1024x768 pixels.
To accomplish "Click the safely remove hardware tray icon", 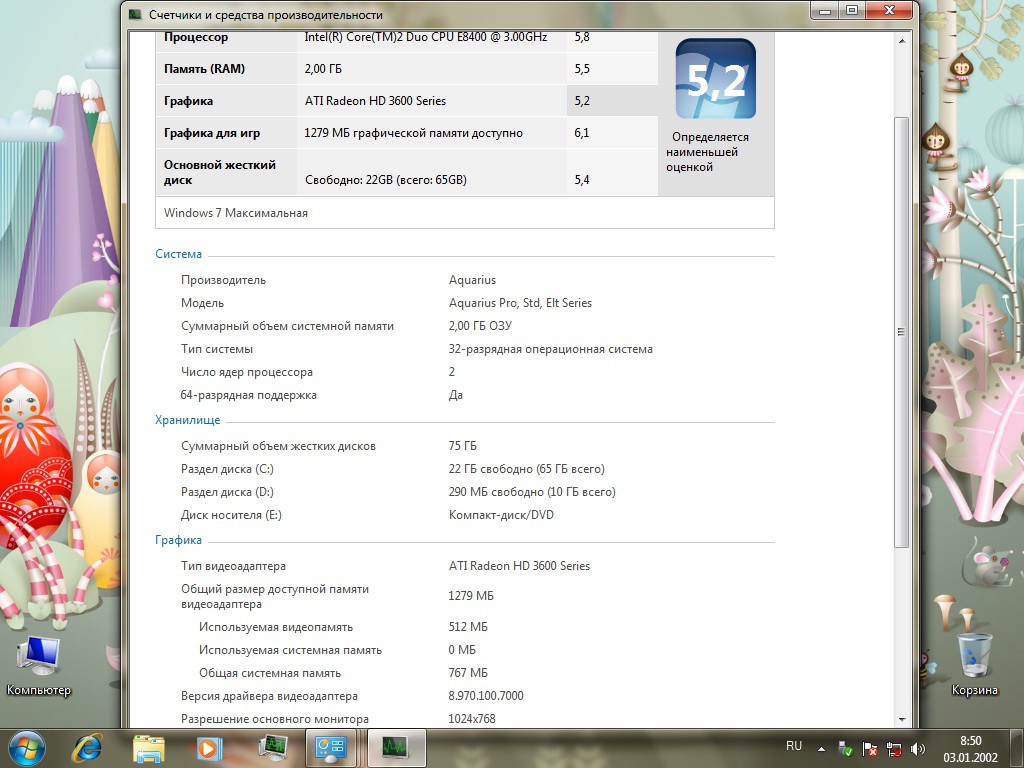I will click(845, 748).
